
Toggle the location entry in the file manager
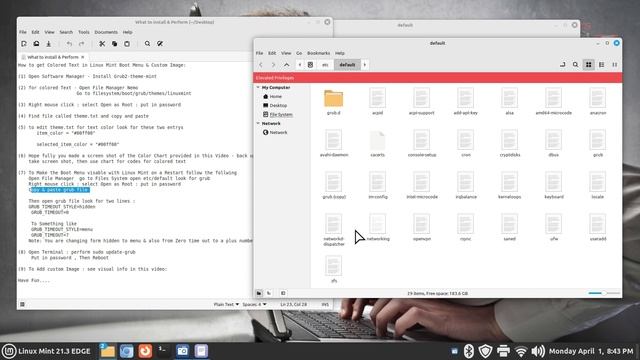[x=562, y=65]
